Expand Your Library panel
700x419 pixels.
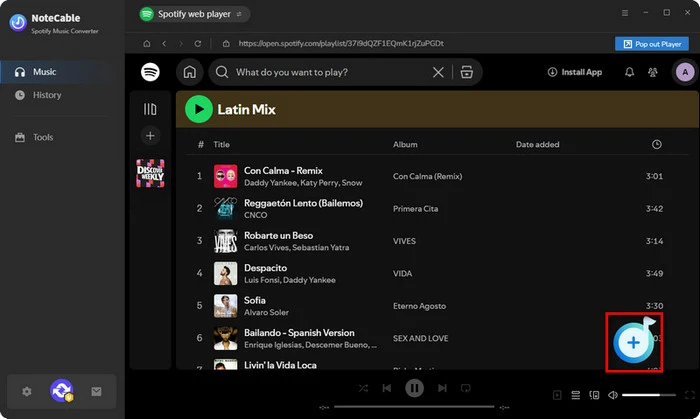coord(150,109)
